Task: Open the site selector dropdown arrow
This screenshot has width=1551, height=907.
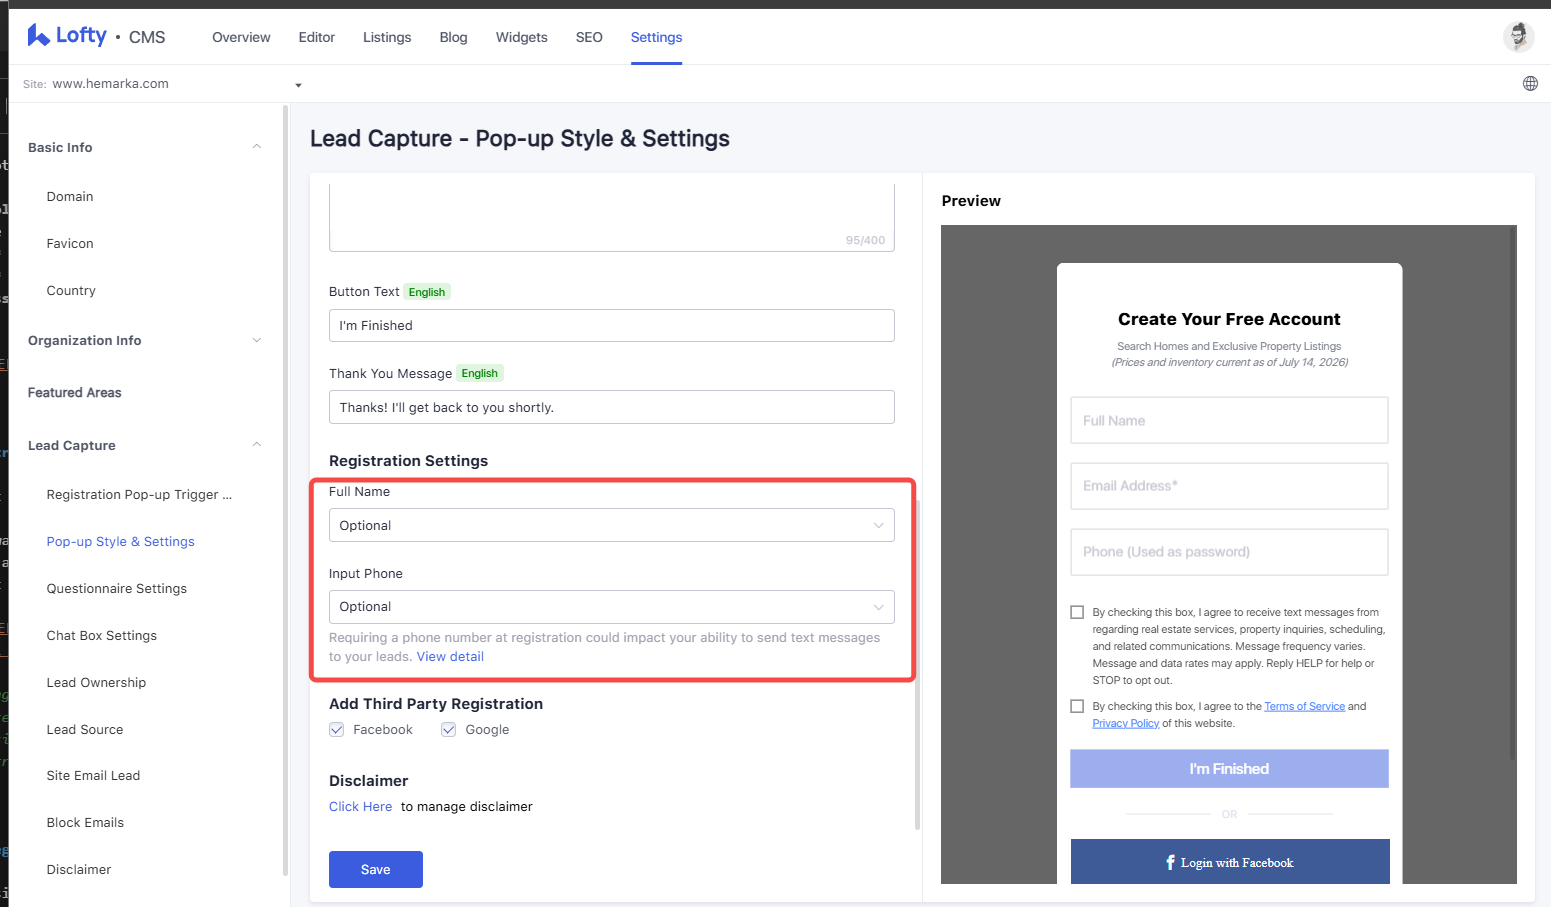Action: pyautogui.click(x=298, y=85)
